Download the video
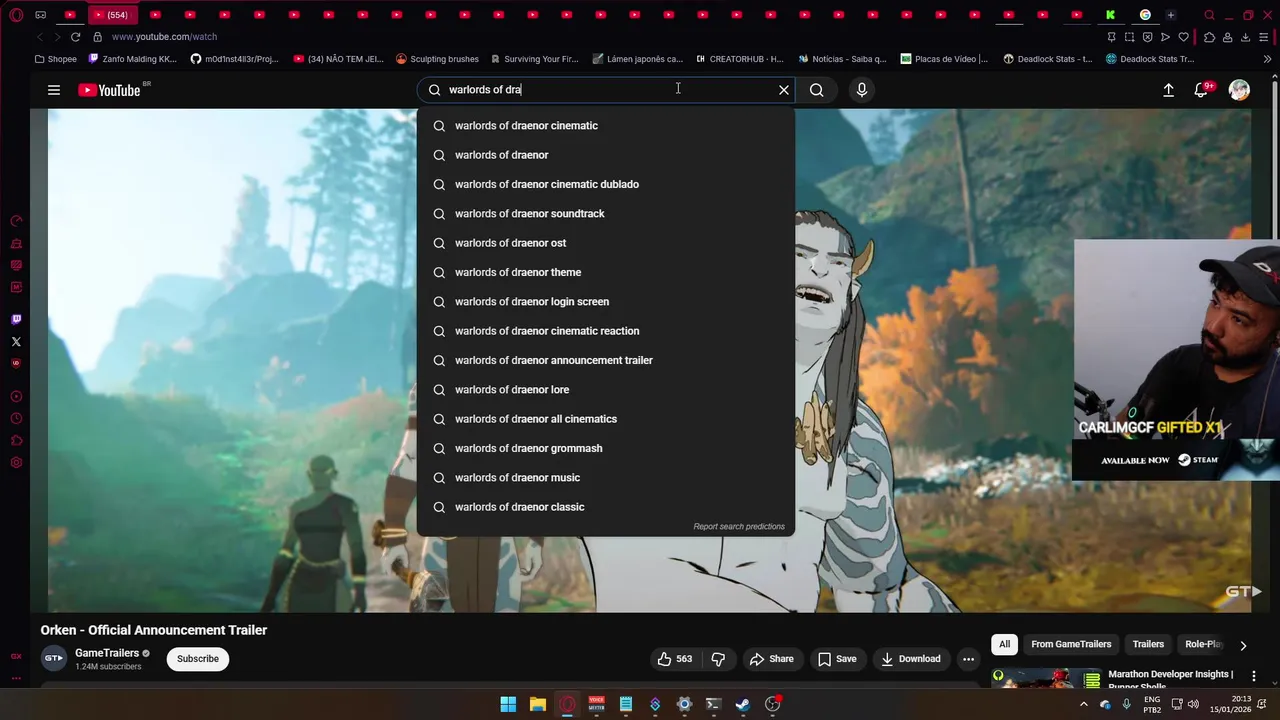This screenshot has width=1280, height=720. click(910, 659)
